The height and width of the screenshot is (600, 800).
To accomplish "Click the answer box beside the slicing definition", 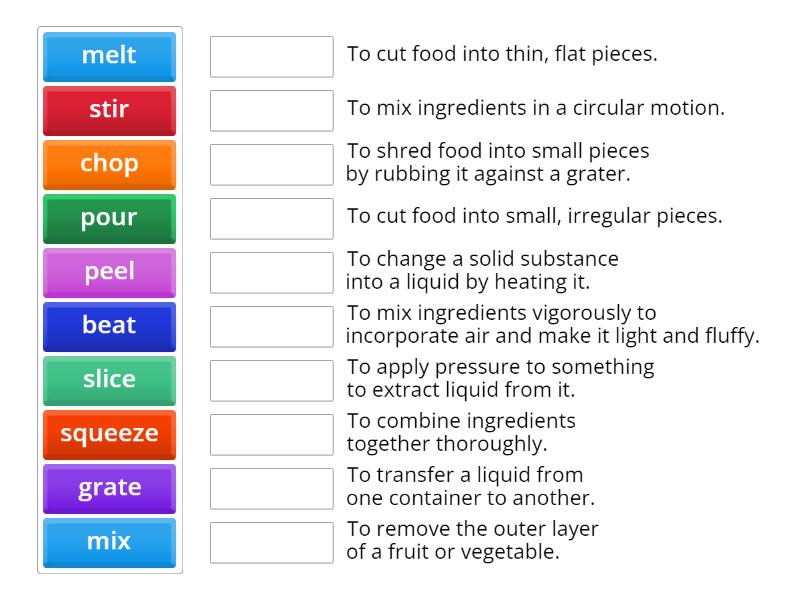I will pos(271,57).
